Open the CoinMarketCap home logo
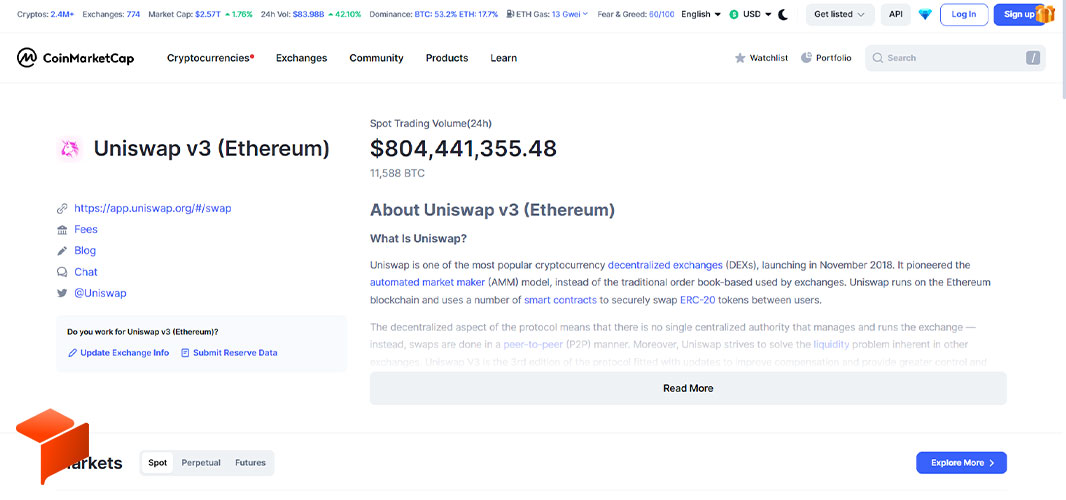Viewport: 1066px width, 500px height. tap(75, 58)
